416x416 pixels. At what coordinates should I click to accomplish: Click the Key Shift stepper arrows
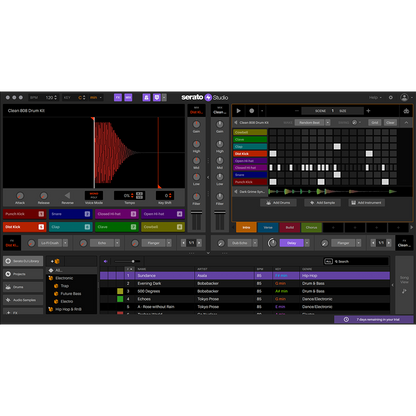(x=170, y=195)
